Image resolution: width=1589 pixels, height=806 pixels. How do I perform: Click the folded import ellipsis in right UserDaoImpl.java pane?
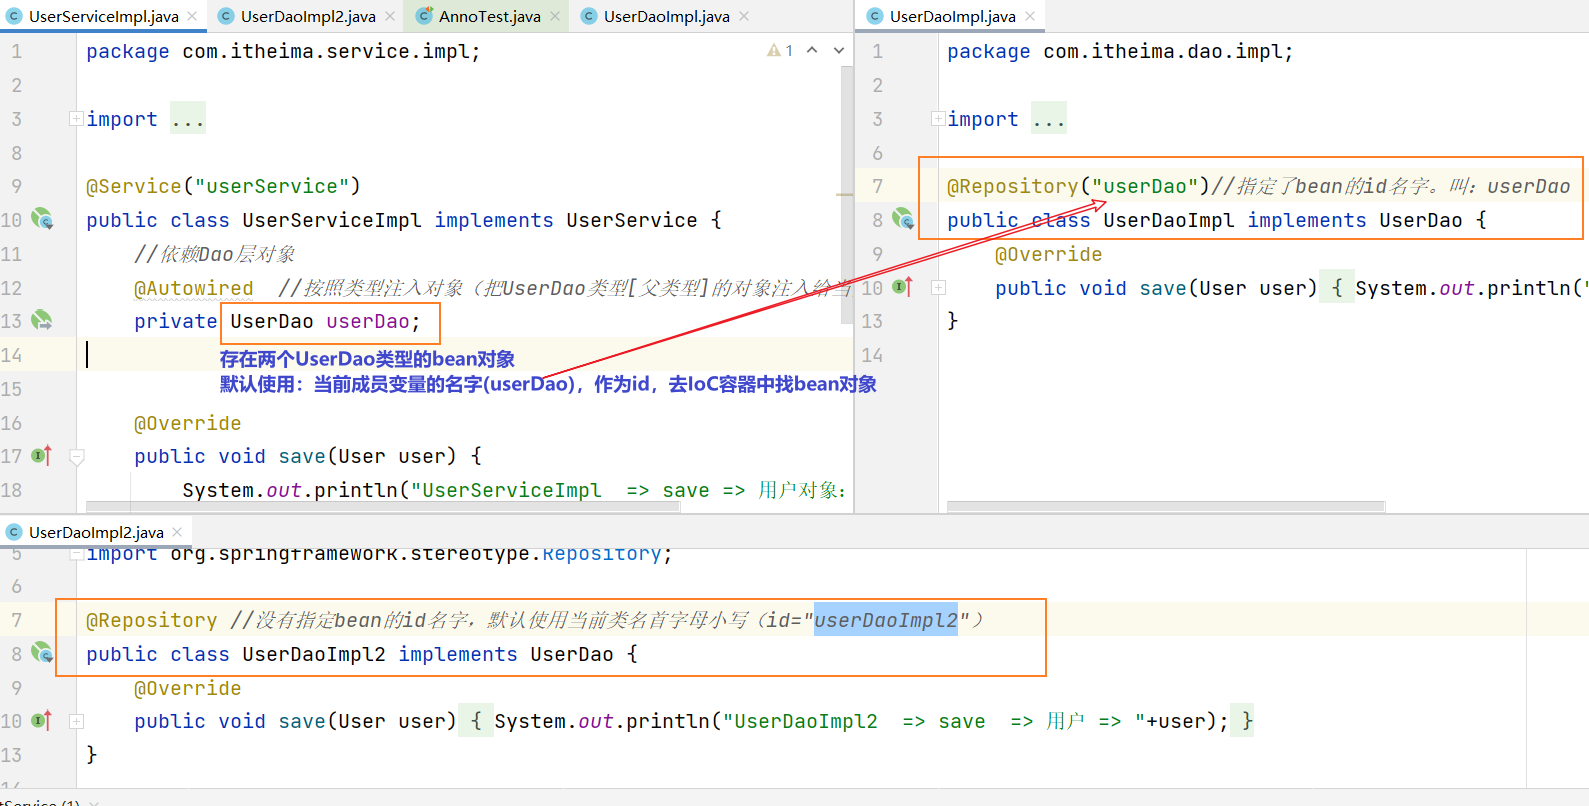[1049, 119]
